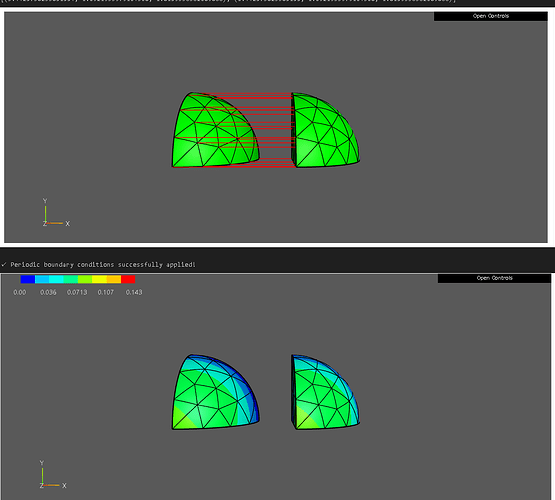
Task: Click the yellow colorbar segment
Action: pyautogui.click(x=99, y=280)
